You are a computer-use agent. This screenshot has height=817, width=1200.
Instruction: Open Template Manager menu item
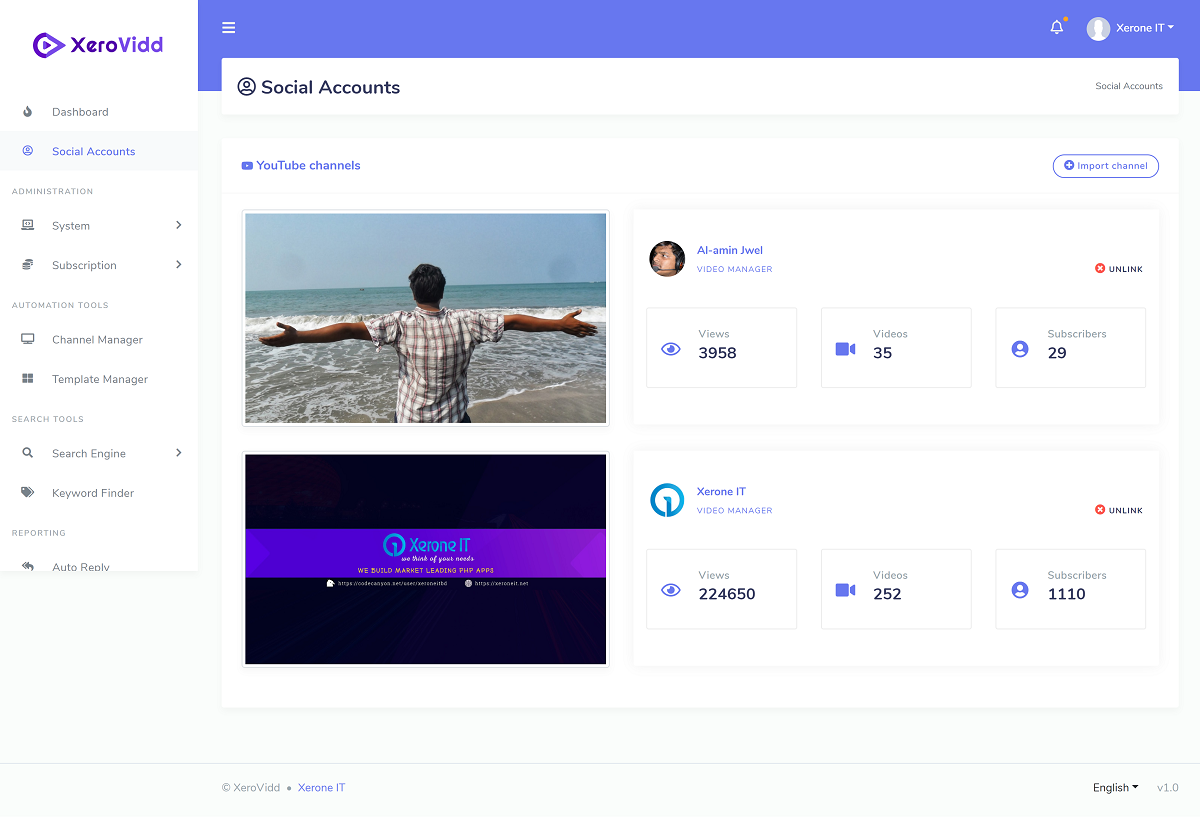coord(99,379)
